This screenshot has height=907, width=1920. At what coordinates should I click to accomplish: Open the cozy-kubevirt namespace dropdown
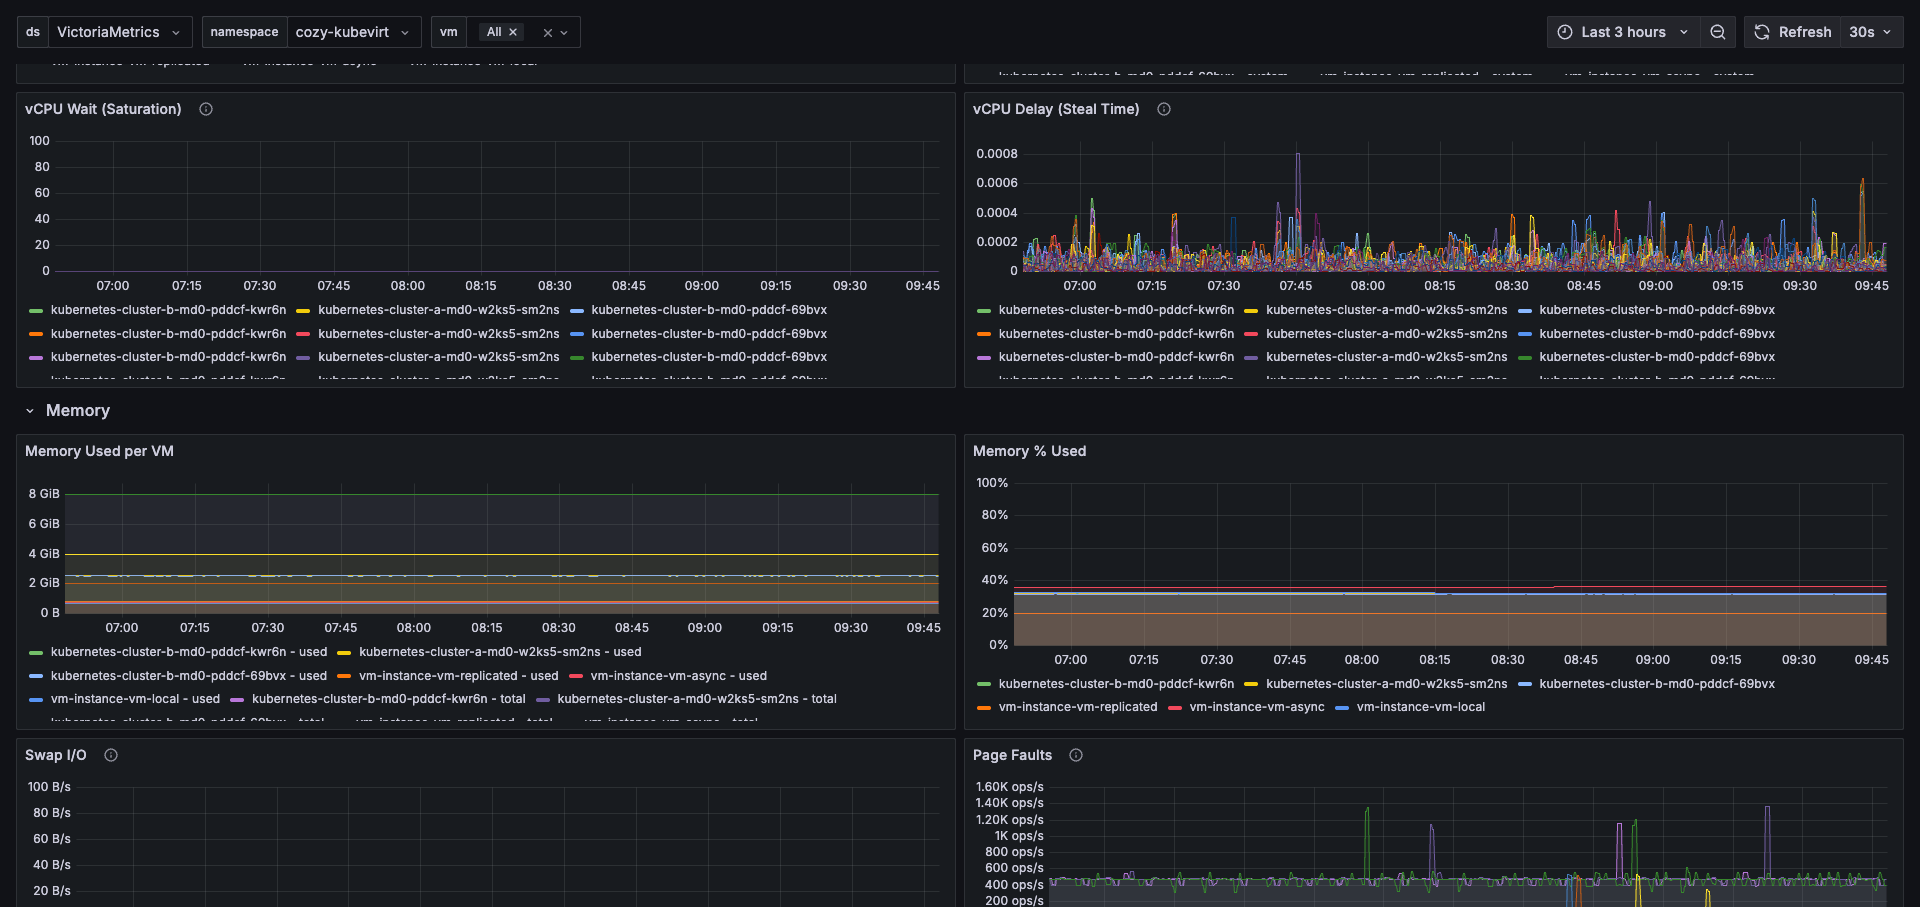tap(354, 32)
